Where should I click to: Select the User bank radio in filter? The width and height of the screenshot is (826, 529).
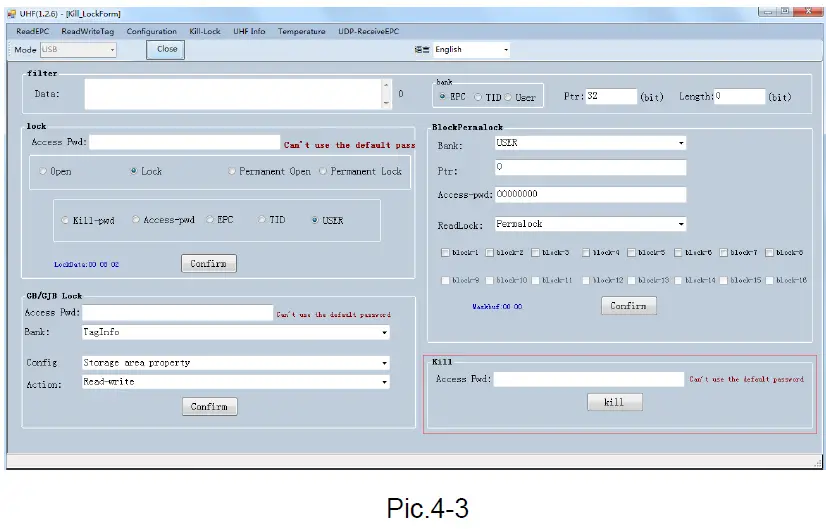[508, 97]
